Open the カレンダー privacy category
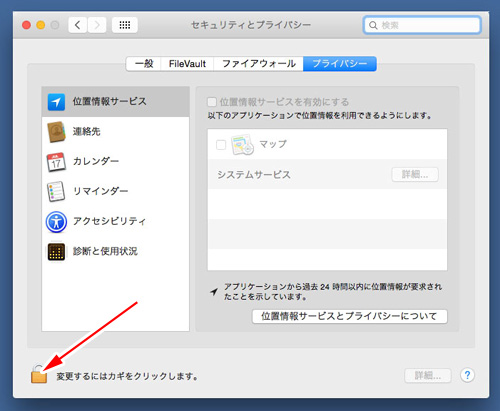 pyautogui.click(x=115, y=162)
